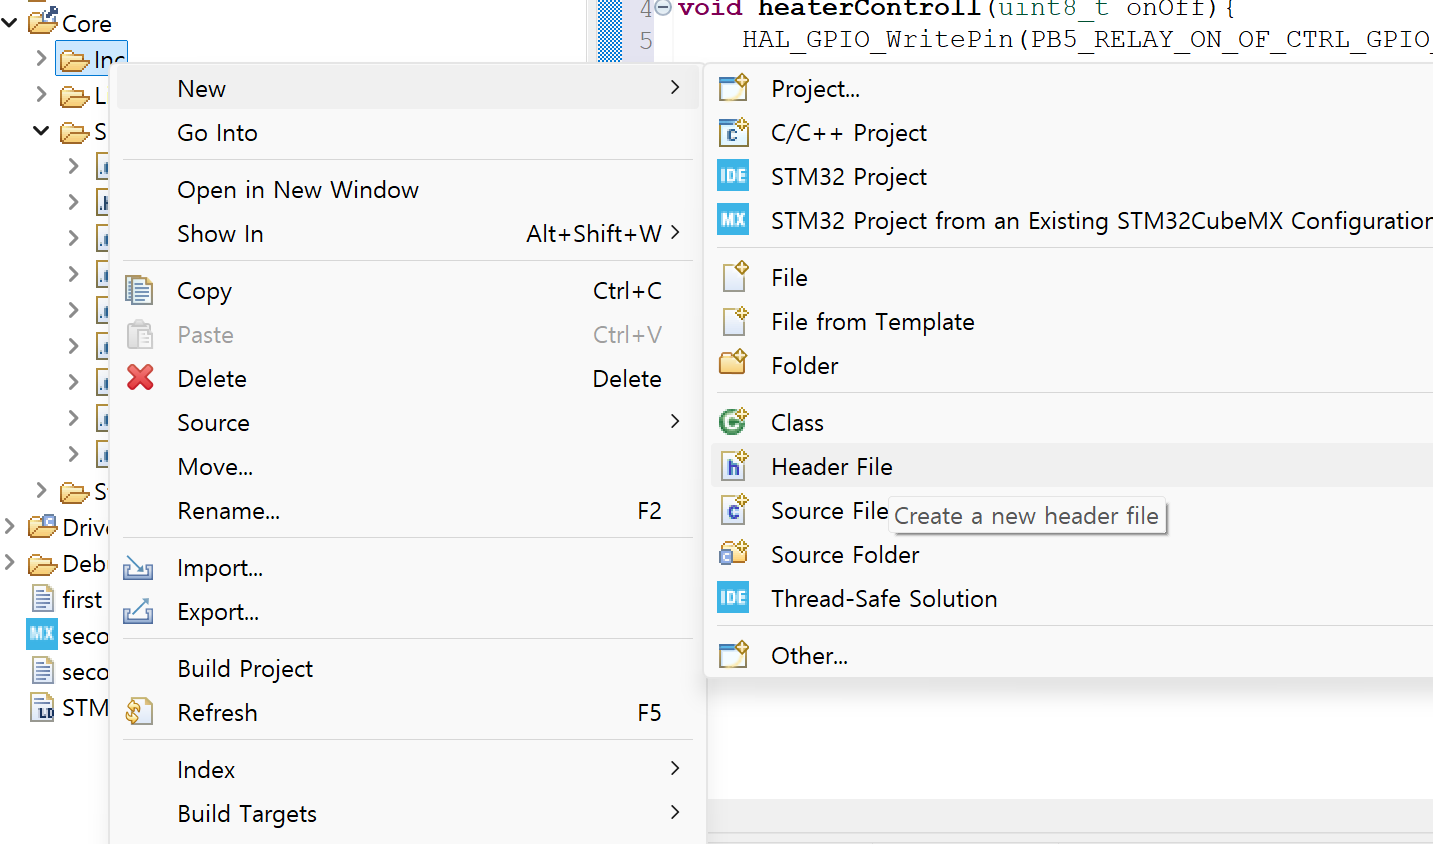This screenshot has height=844, width=1433.
Task: Click the Core folder icon in tree
Action: coord(43,21)
